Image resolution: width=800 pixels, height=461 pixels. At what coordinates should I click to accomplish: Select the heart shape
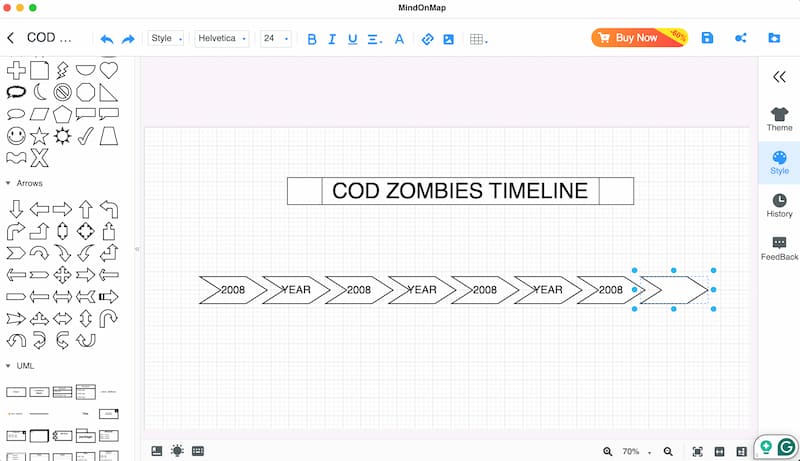(109, 70)
